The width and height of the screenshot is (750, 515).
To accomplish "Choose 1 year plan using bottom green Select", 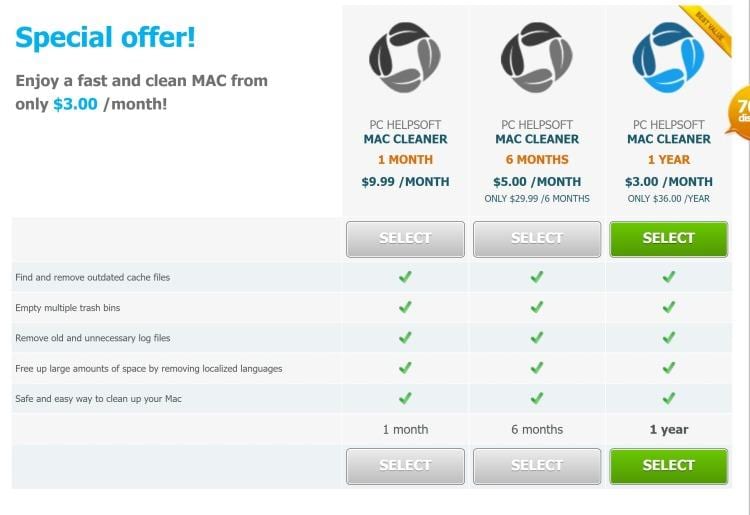I will click(669, 466).
